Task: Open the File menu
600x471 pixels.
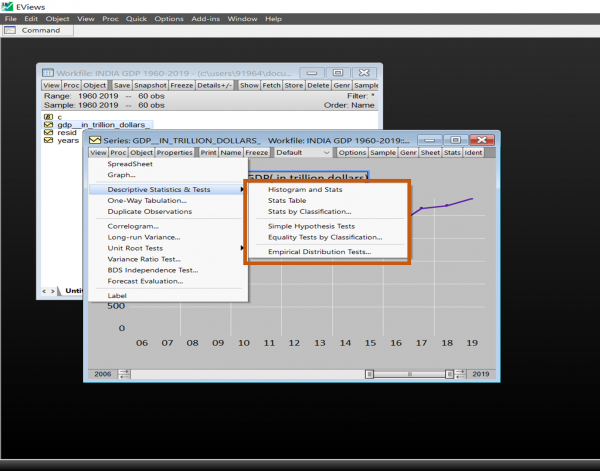Action: (x=11, y=19)
